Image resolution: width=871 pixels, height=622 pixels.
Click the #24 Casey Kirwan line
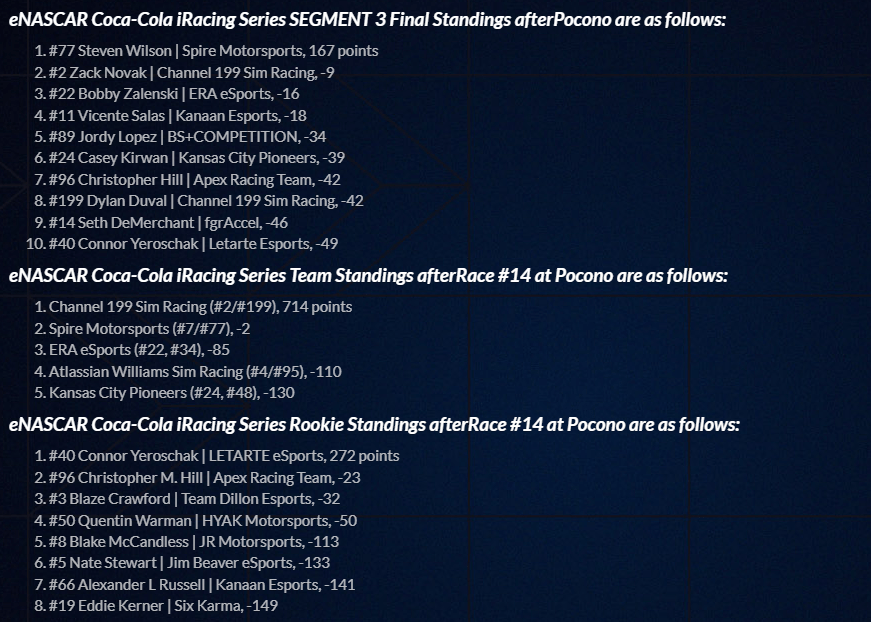click(x=197, y=158)
